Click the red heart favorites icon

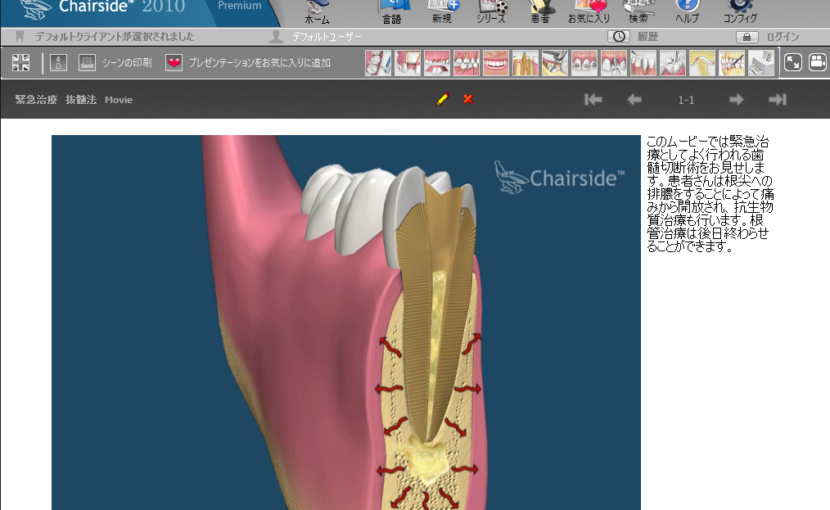(174, 62)
